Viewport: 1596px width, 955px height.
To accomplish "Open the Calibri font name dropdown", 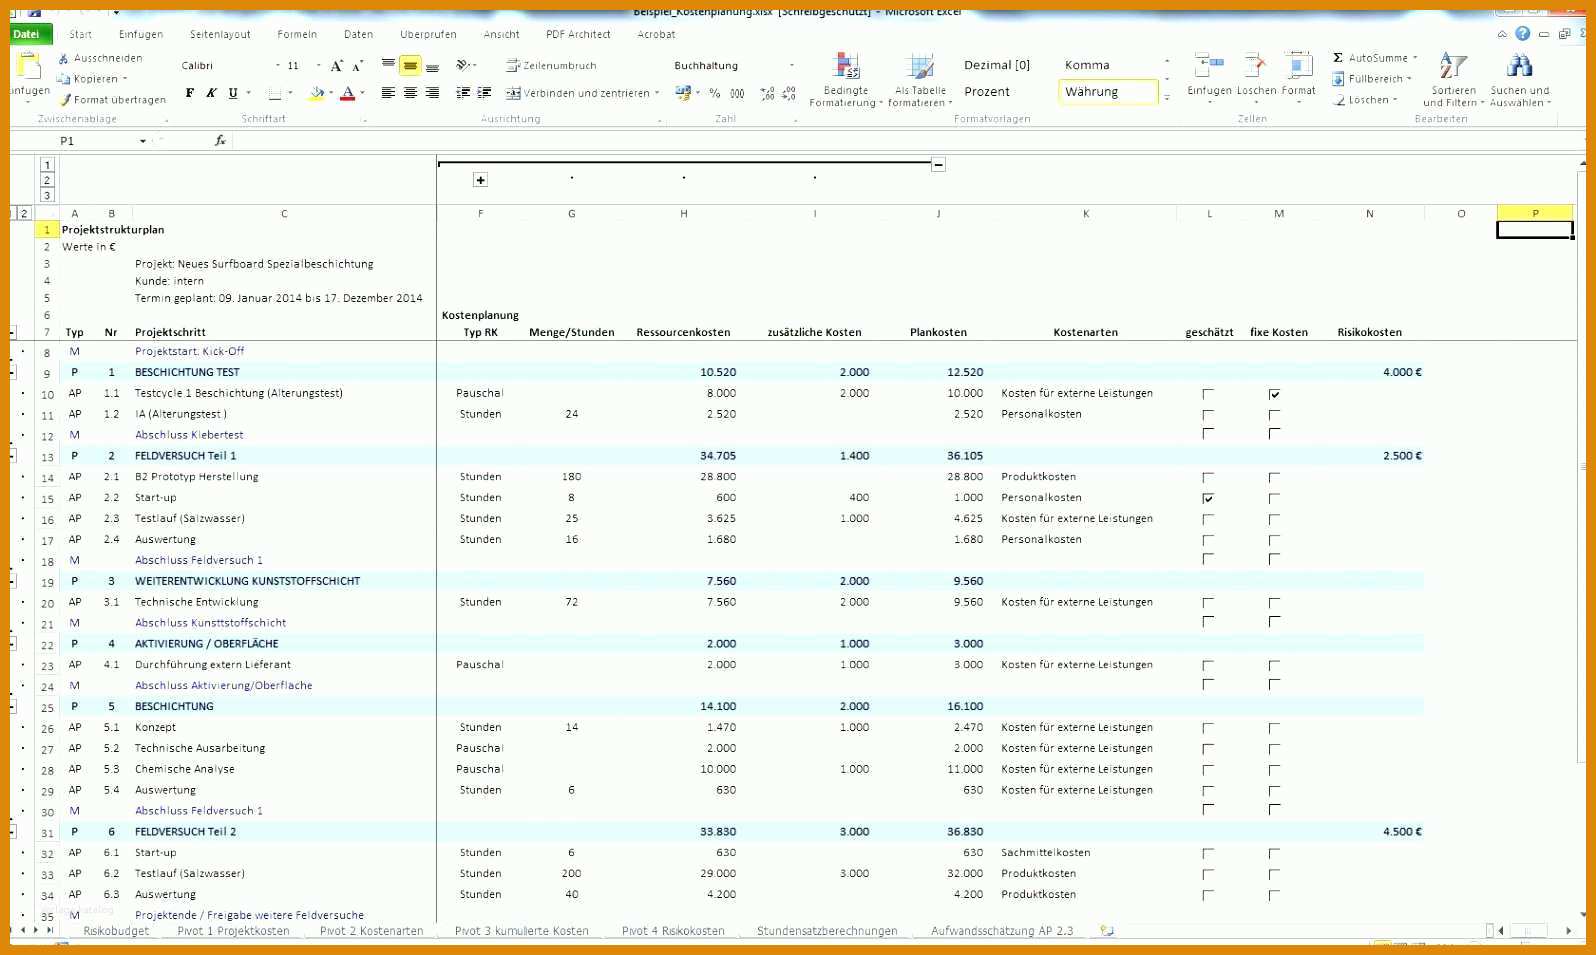I will [x=278, y=66].
